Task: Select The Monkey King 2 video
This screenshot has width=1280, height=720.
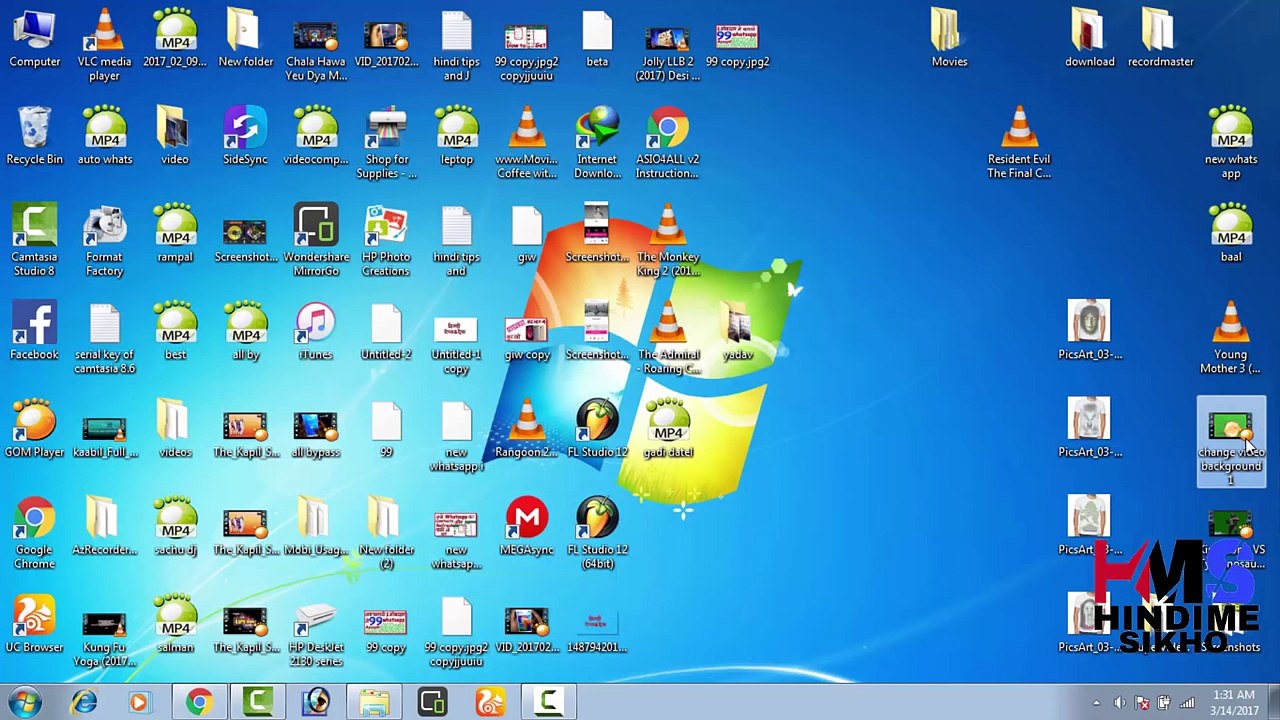Action: pos(667,240)
